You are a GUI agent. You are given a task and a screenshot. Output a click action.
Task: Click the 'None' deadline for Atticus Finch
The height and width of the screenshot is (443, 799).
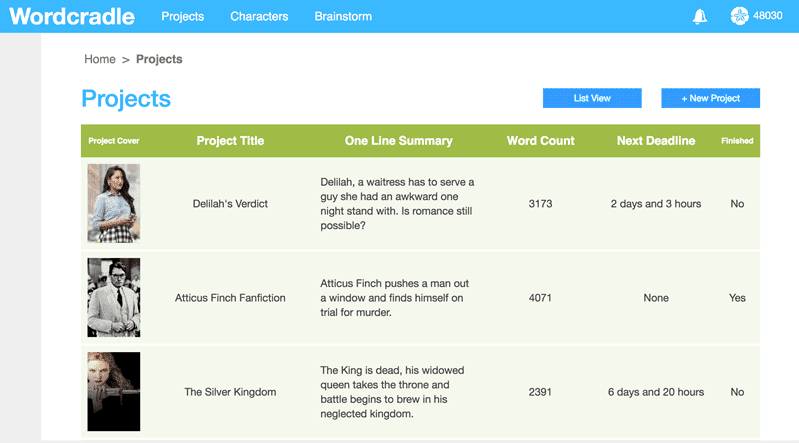point(656,298)
